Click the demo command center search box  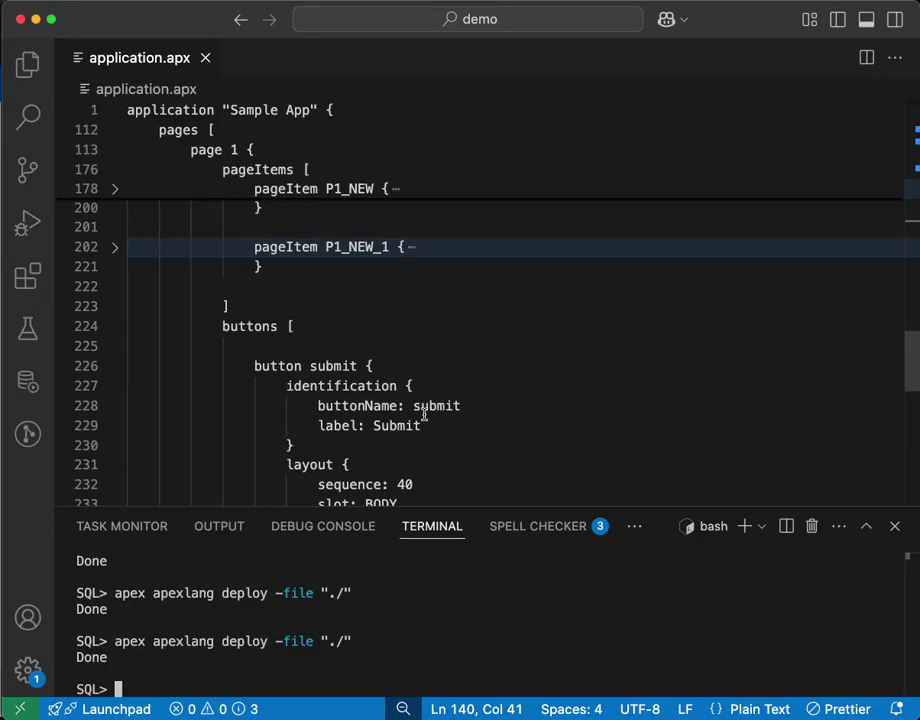point(468,19)
